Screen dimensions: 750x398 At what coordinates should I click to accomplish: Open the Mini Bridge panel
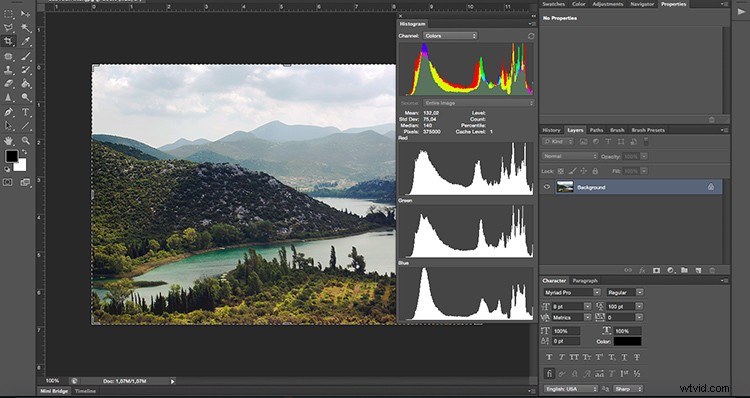[x=54, y=391]
